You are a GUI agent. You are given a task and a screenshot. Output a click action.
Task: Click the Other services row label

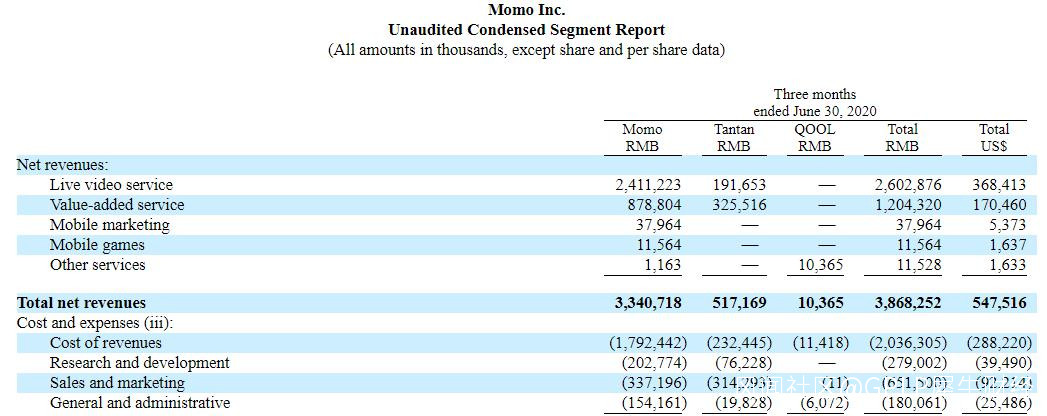97,264
